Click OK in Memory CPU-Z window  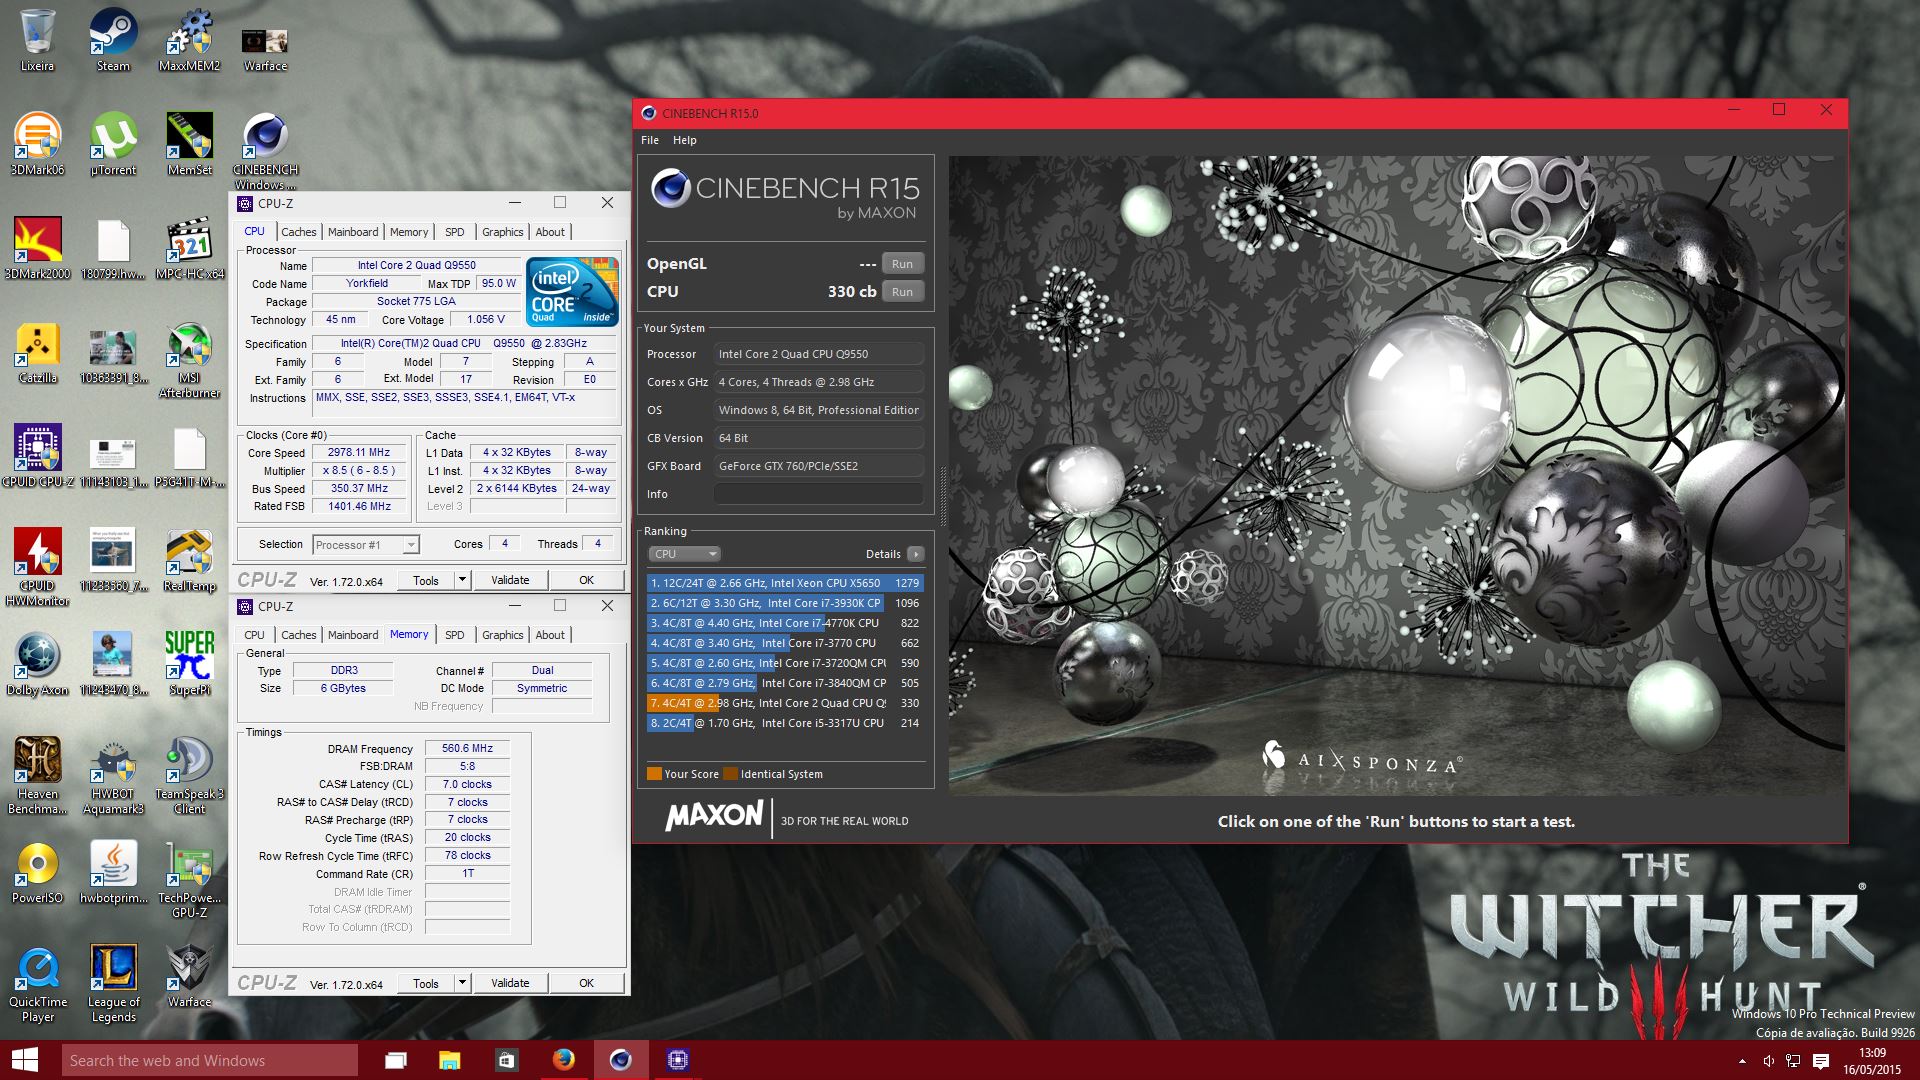(x=587, y=983)
